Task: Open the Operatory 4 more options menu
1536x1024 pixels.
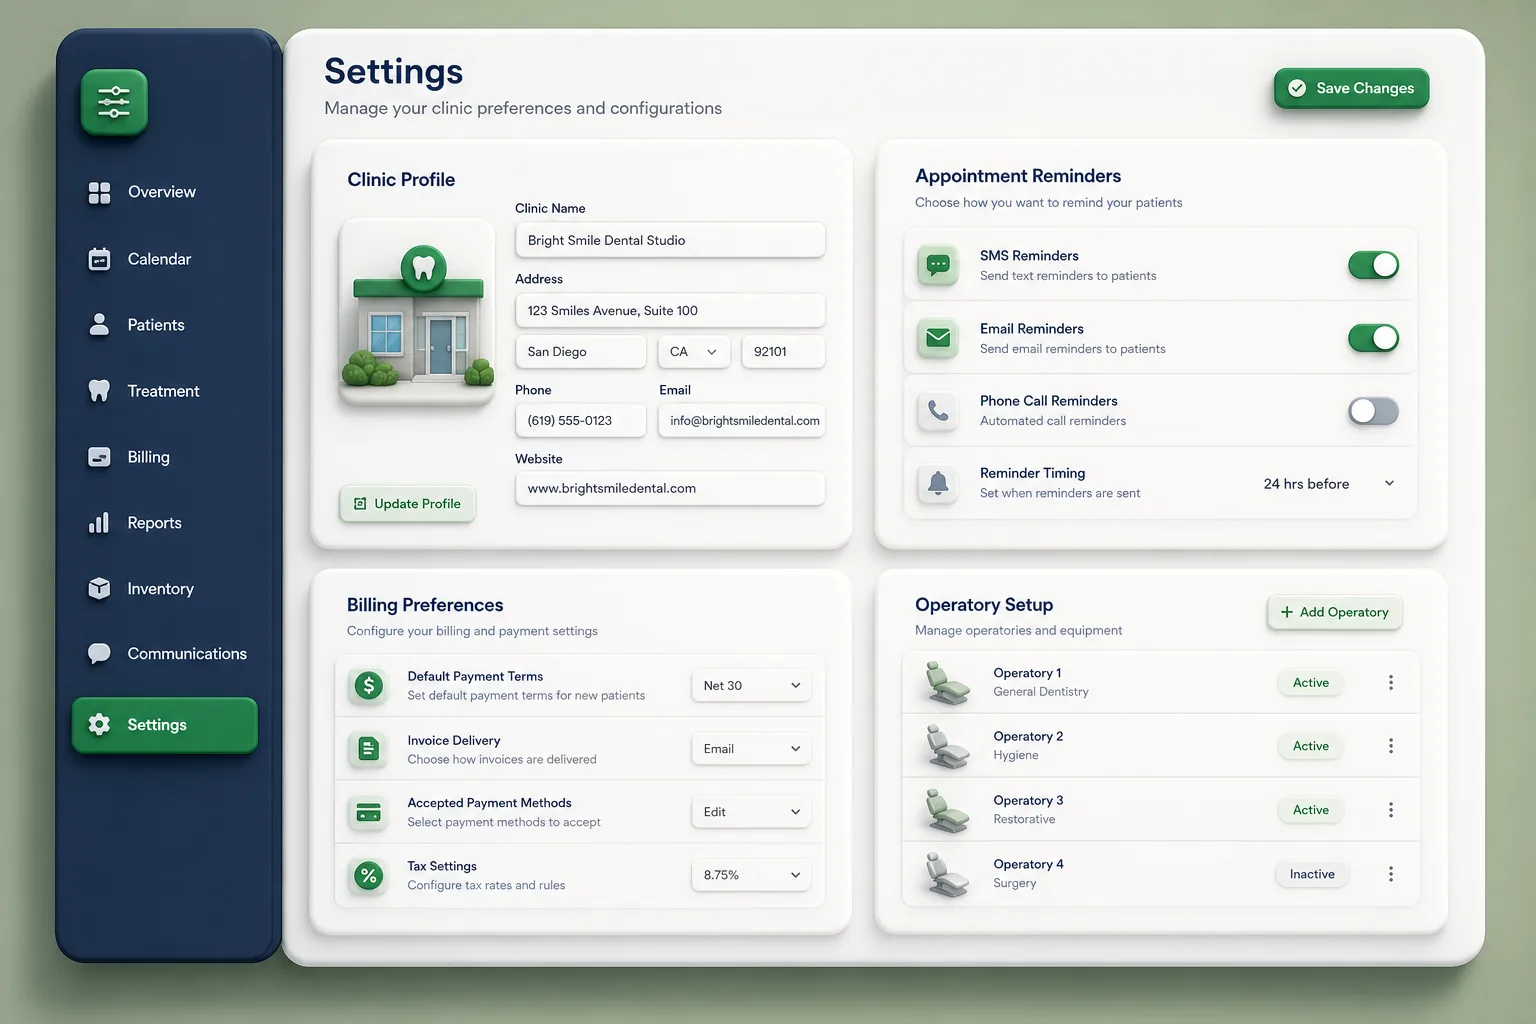Action: point(1390,874)
